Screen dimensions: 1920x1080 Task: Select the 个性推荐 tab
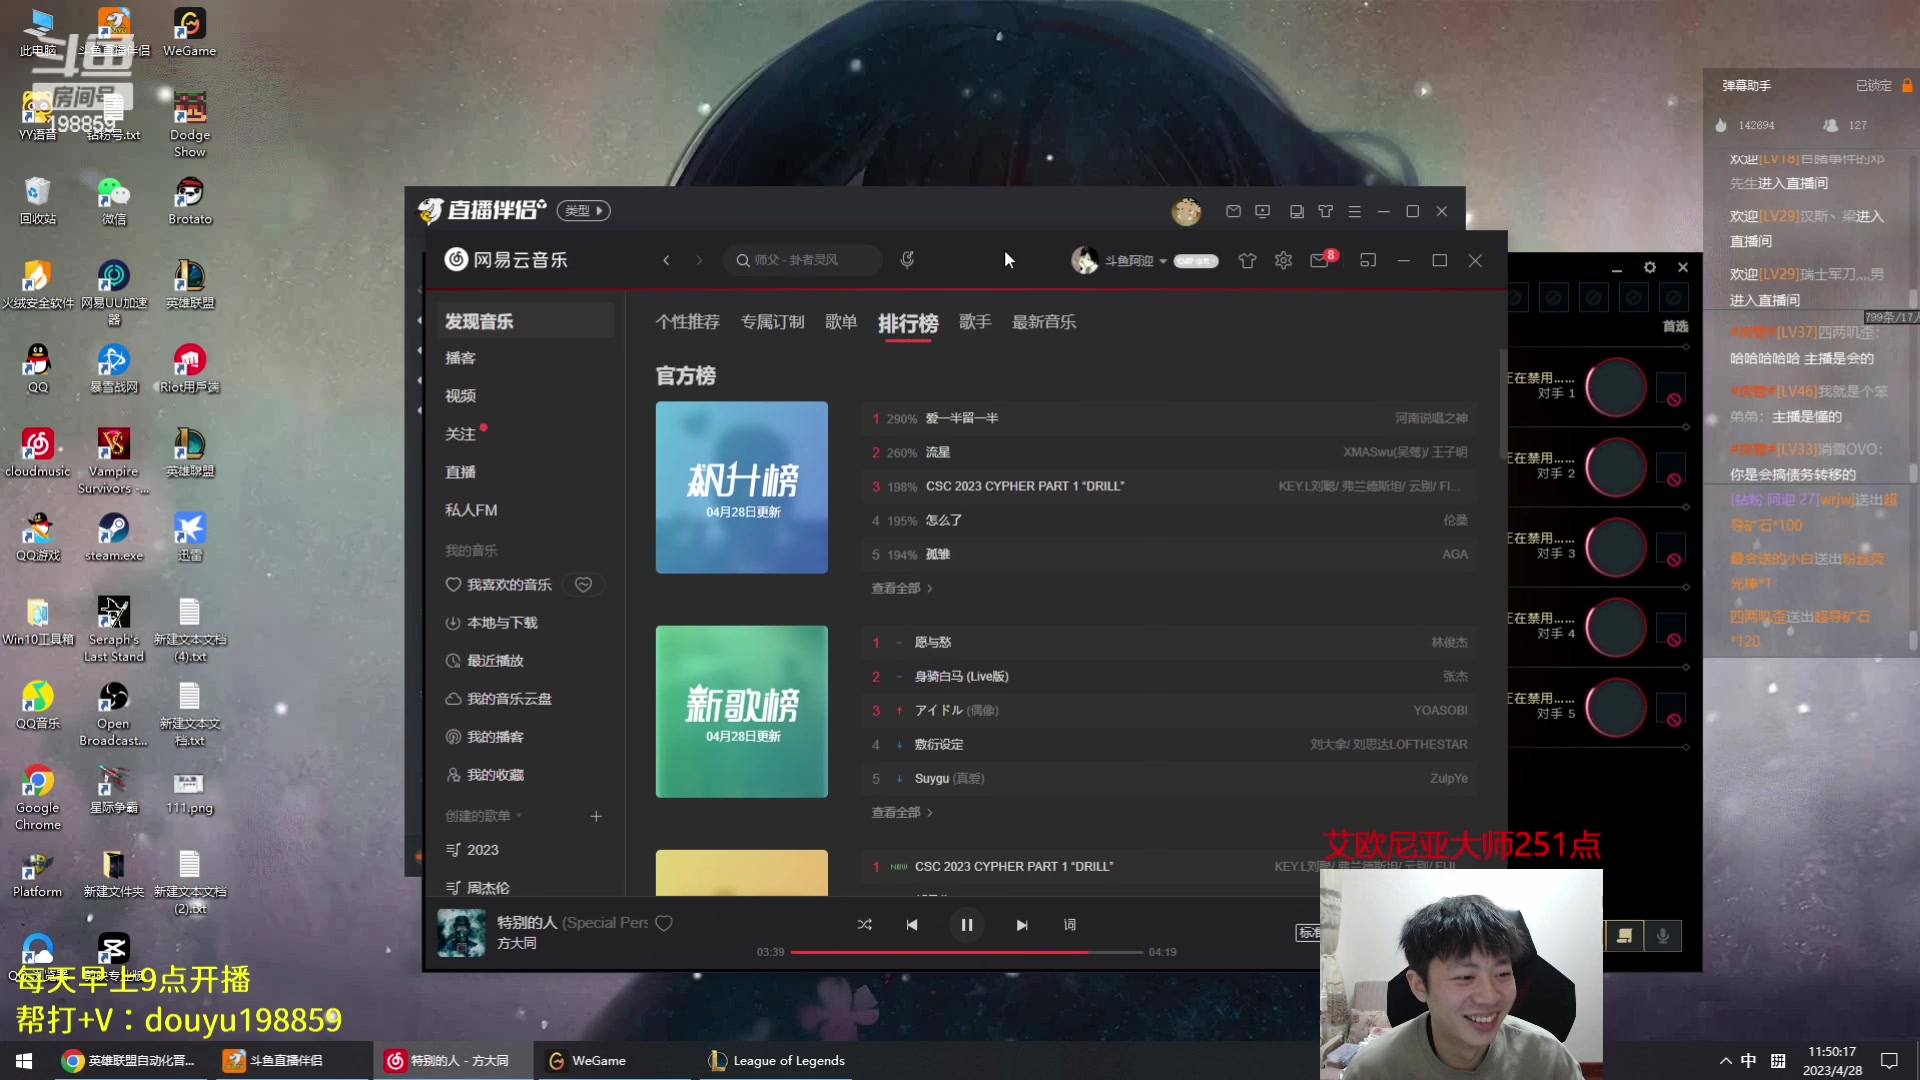coord(687,322)
